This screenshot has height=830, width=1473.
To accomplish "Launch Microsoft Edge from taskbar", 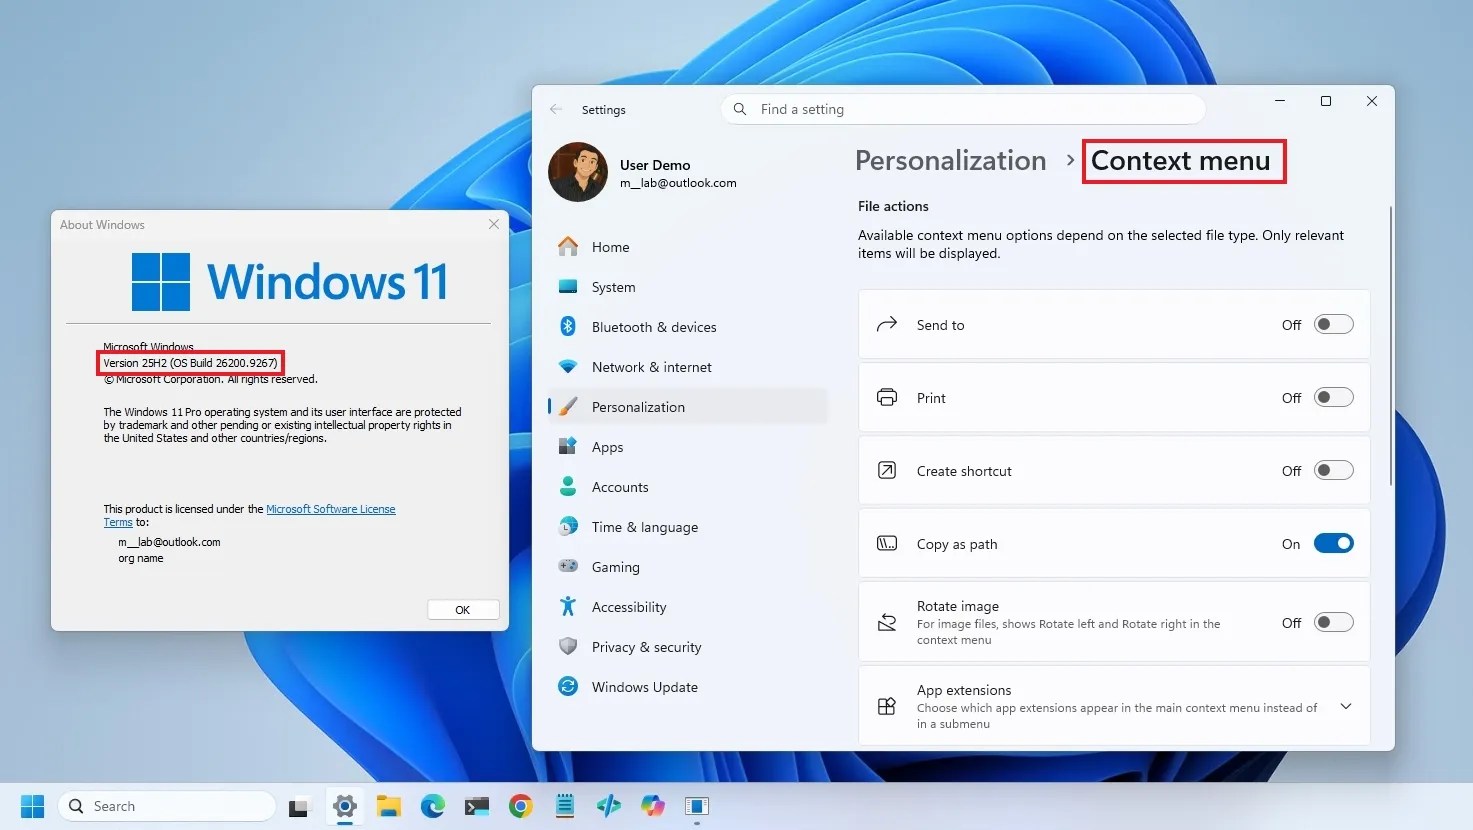I will tap(433, 806).
